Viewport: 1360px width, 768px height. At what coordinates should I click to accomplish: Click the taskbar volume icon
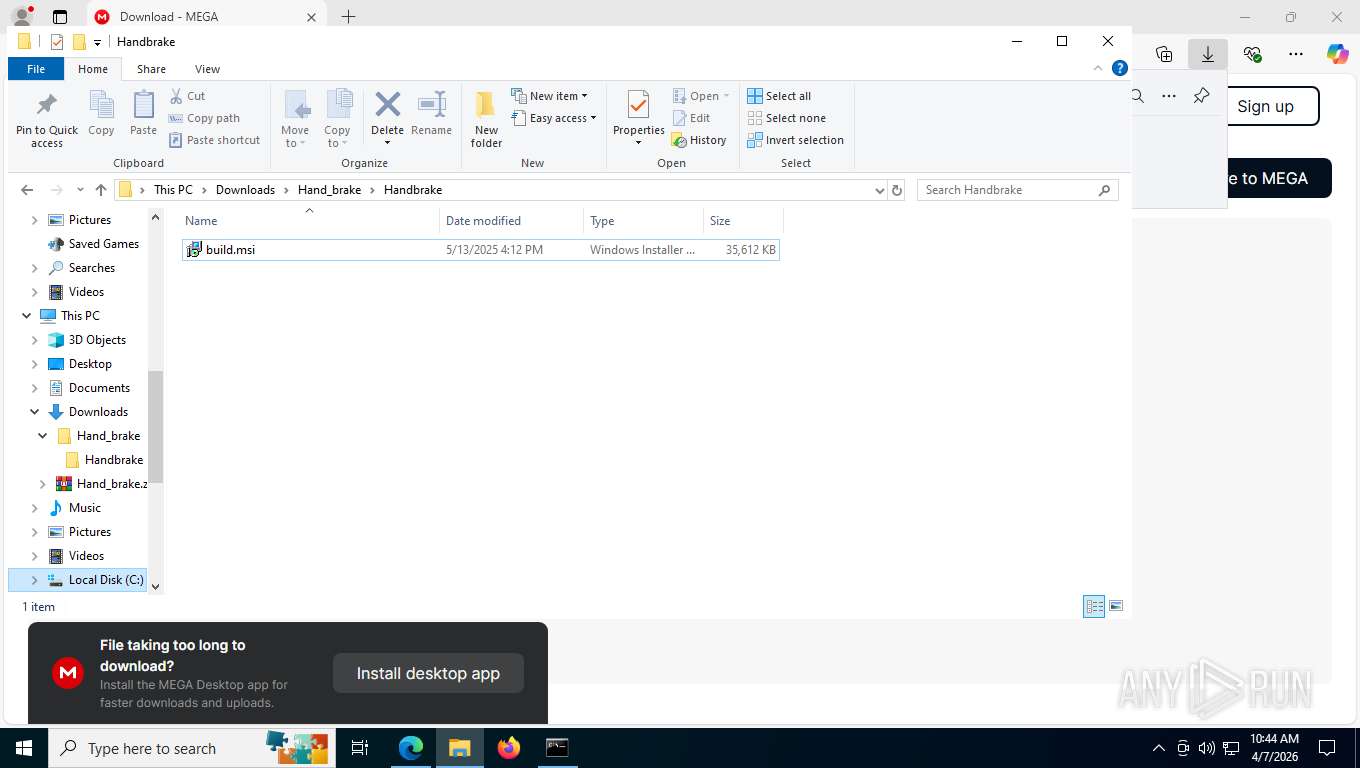1206,748
